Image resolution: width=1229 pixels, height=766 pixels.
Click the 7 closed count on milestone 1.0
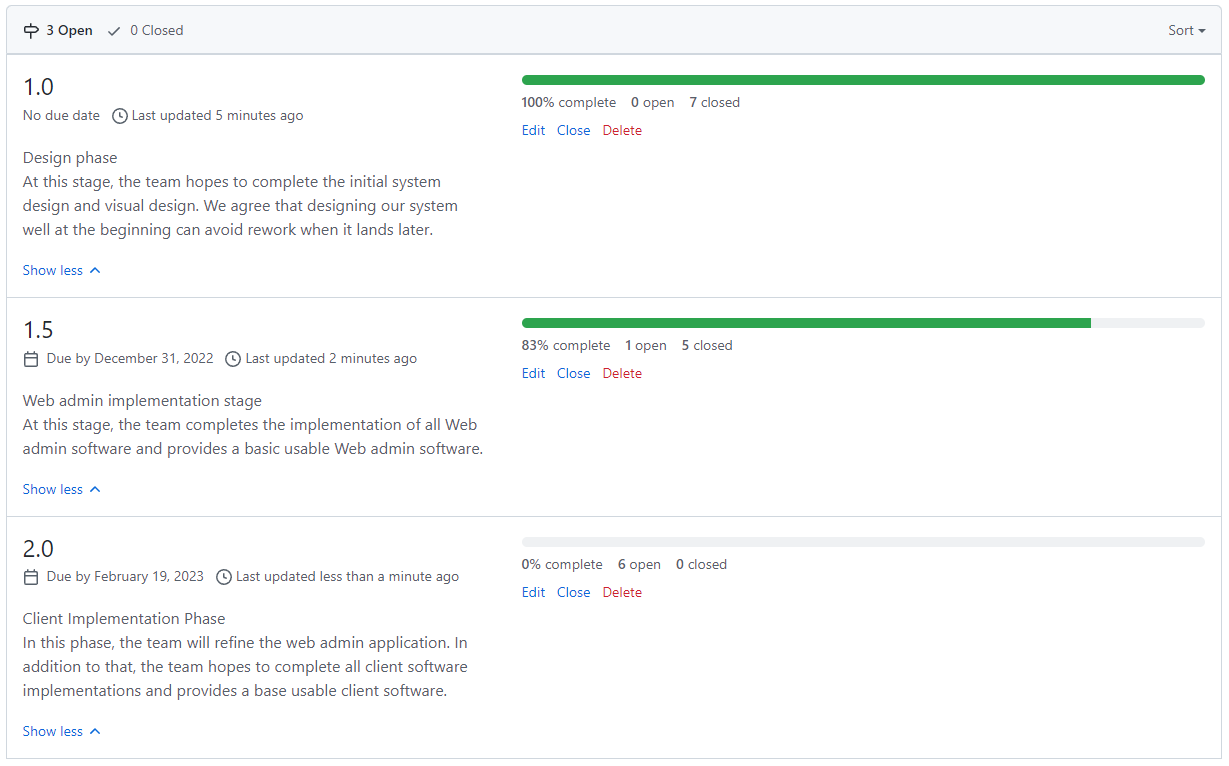click(714, 102)
